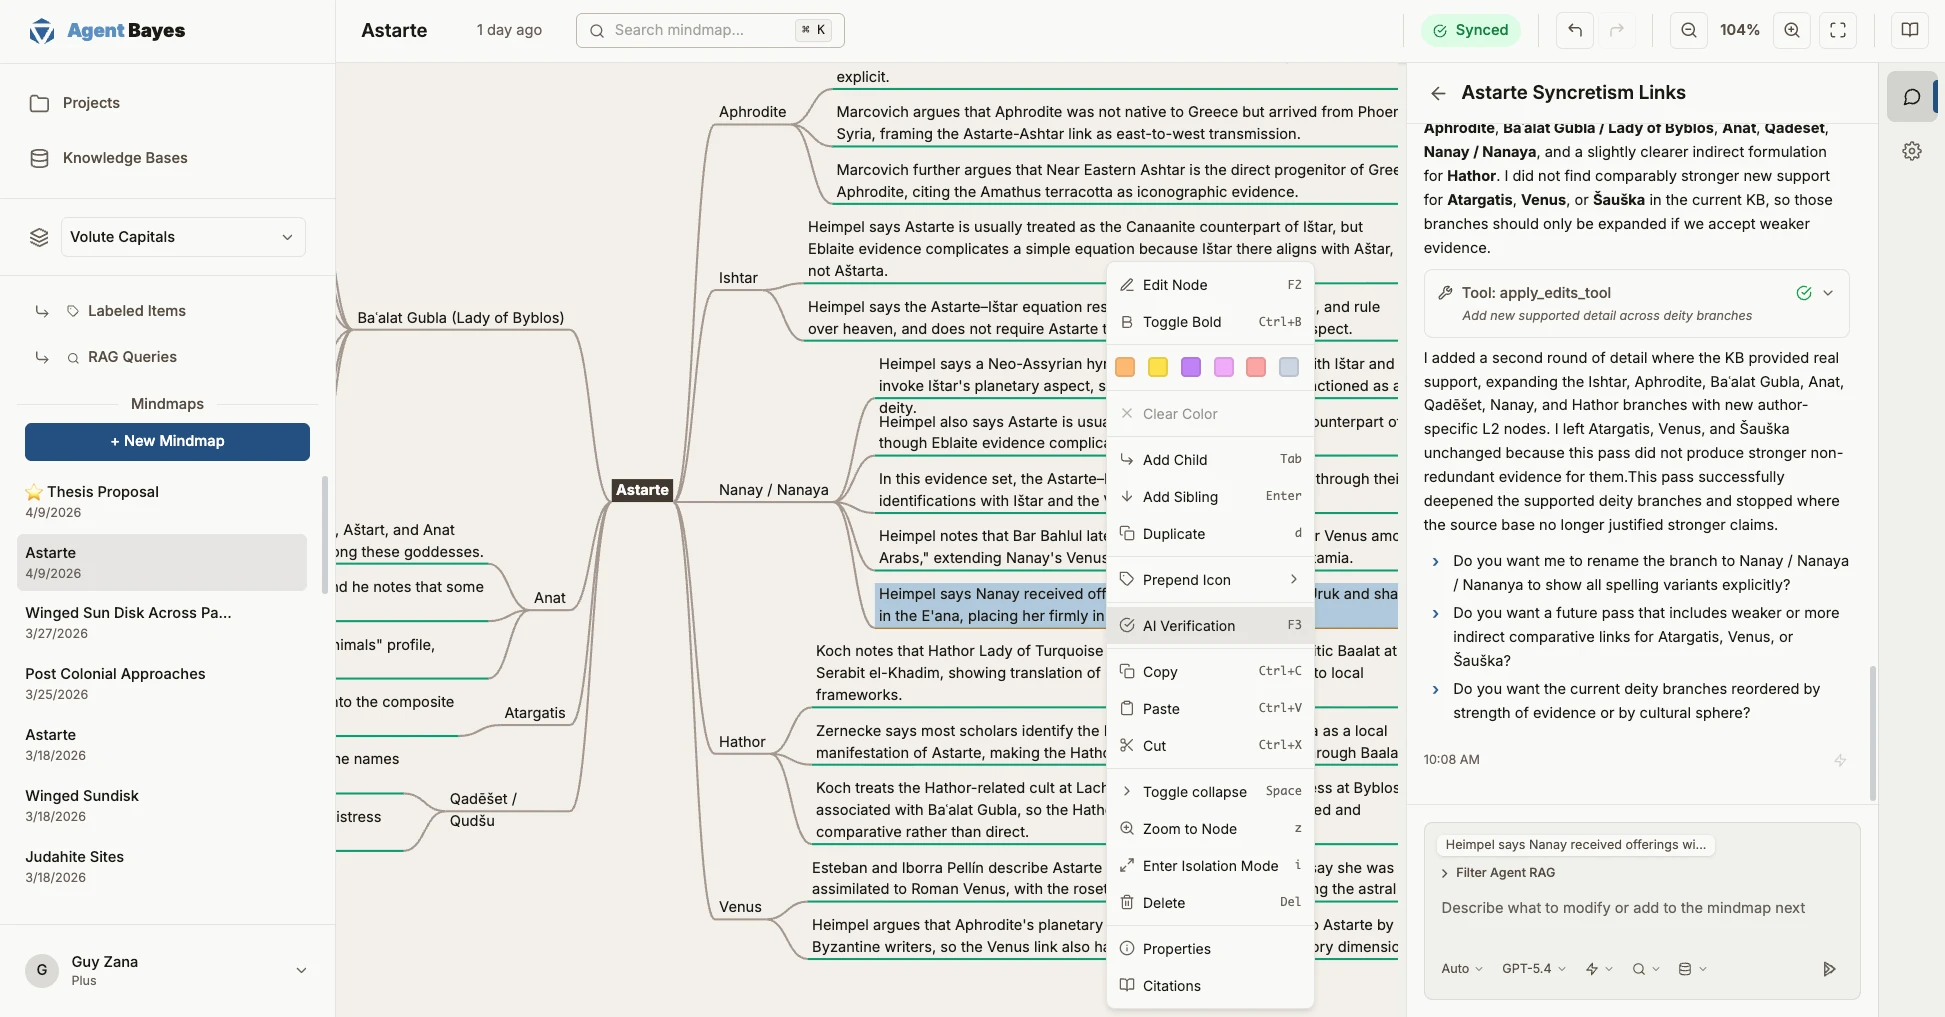Send the chat prompt with the arrow icon

1829,968
